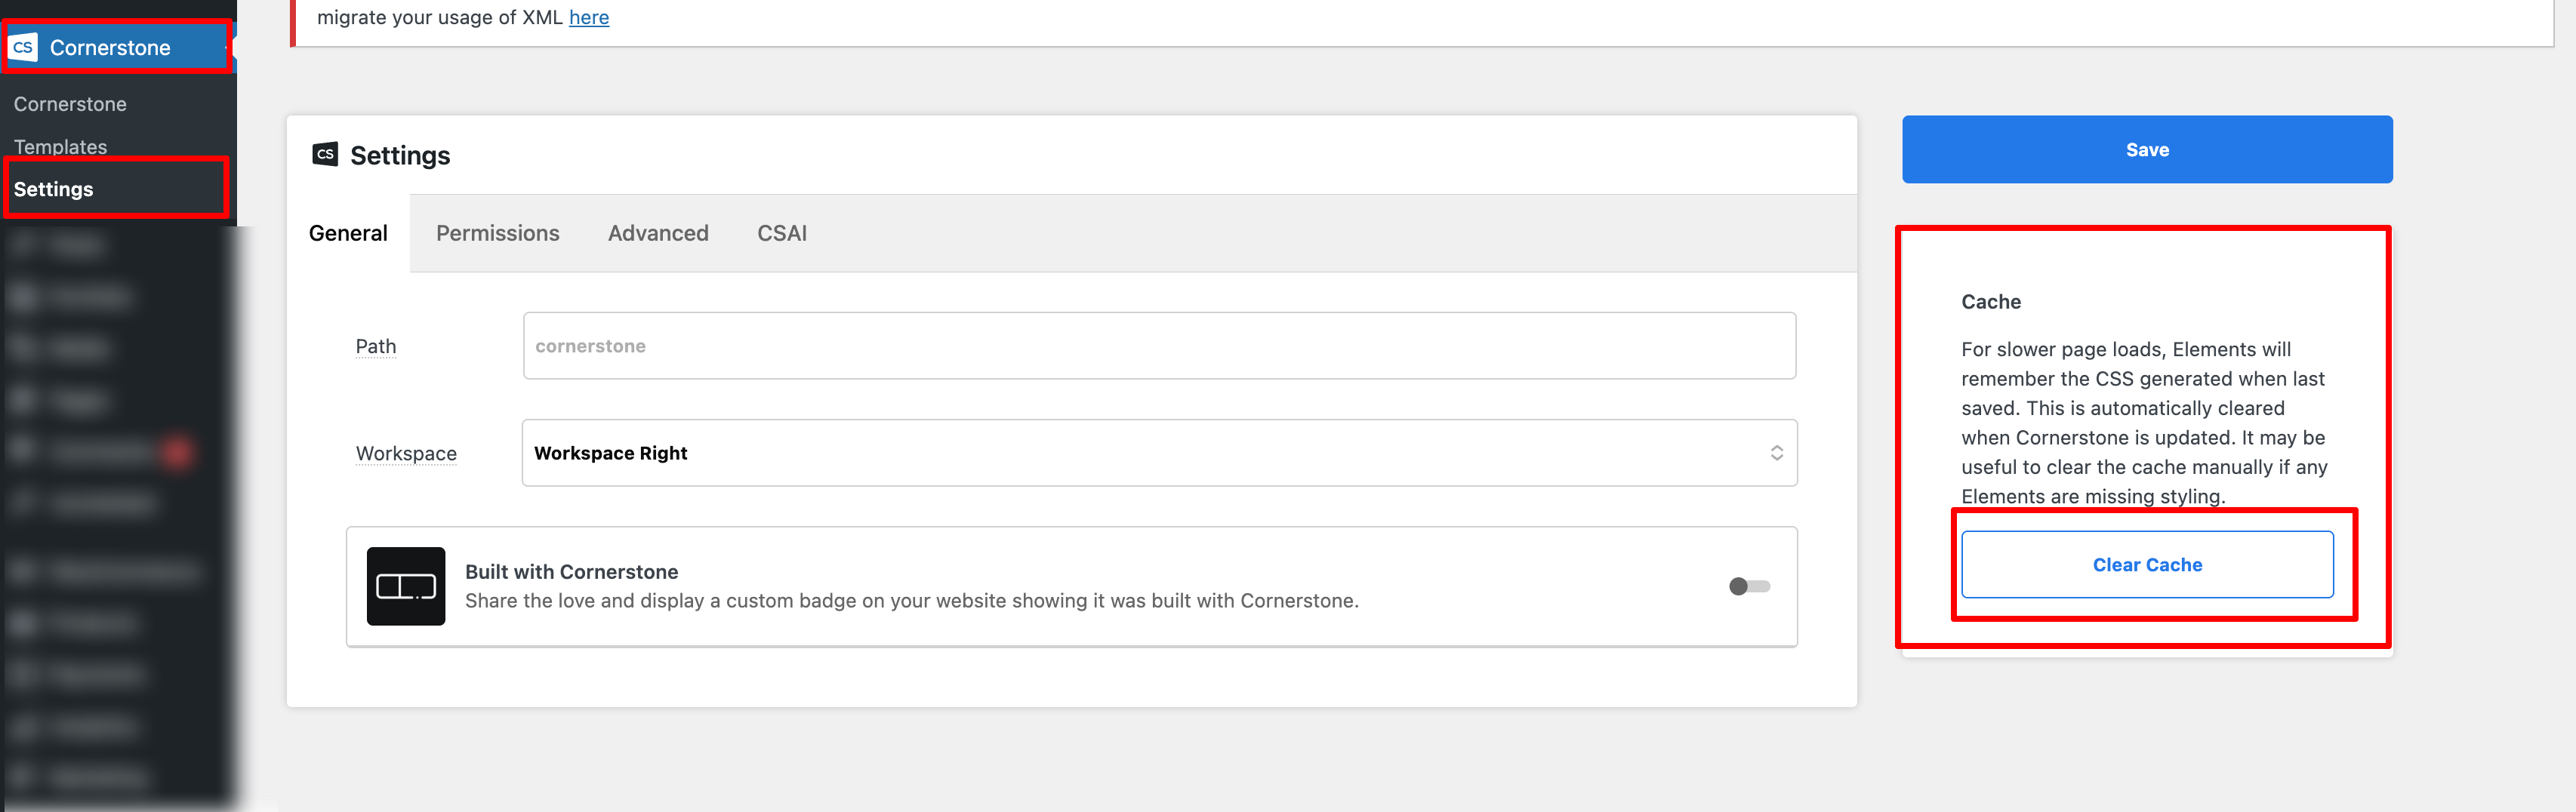Image resolution: width=2576 pixels, height=812 pixels.
Task: Click the CS logo in the sidebar menu
Action: 23,47
